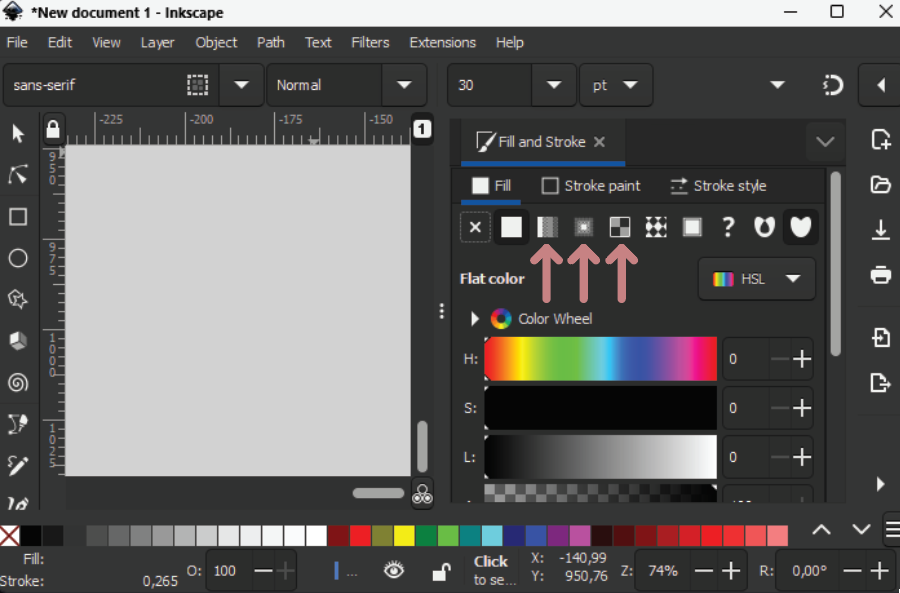Expand the Color Wheel section
900x593 pixels.
point(475,319)
